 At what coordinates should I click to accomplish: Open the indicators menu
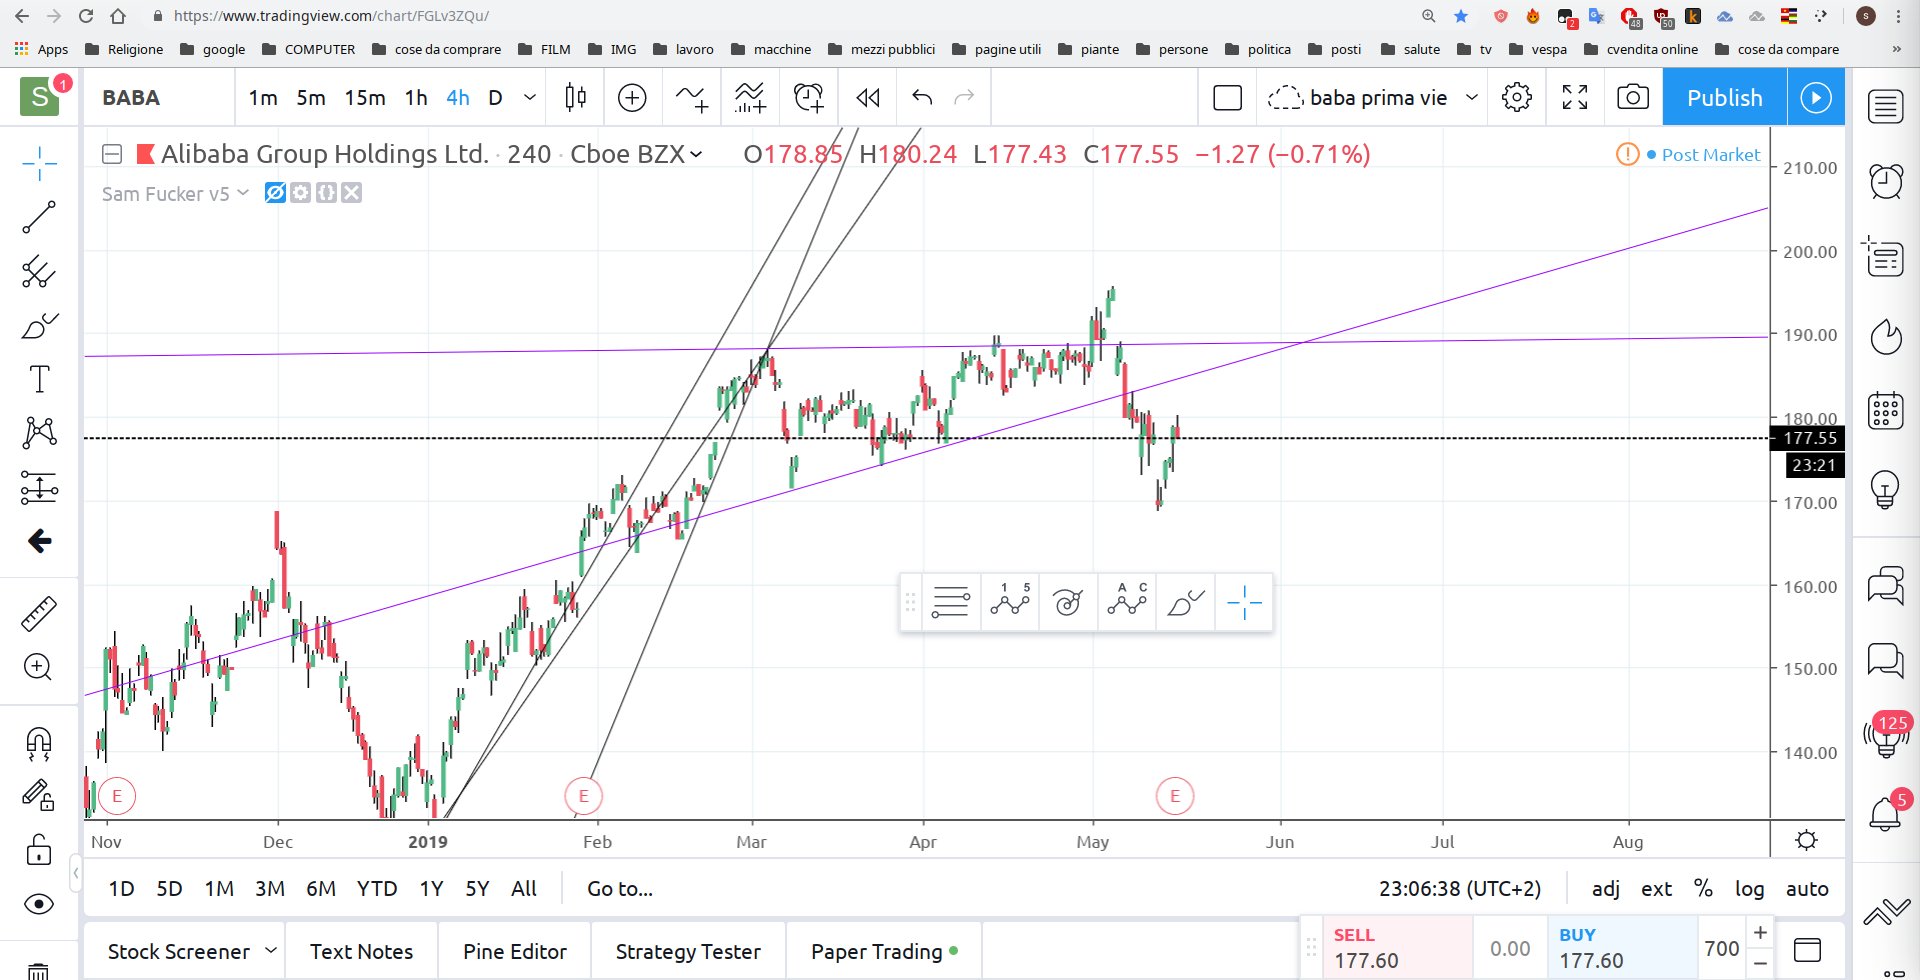(691, 97)
